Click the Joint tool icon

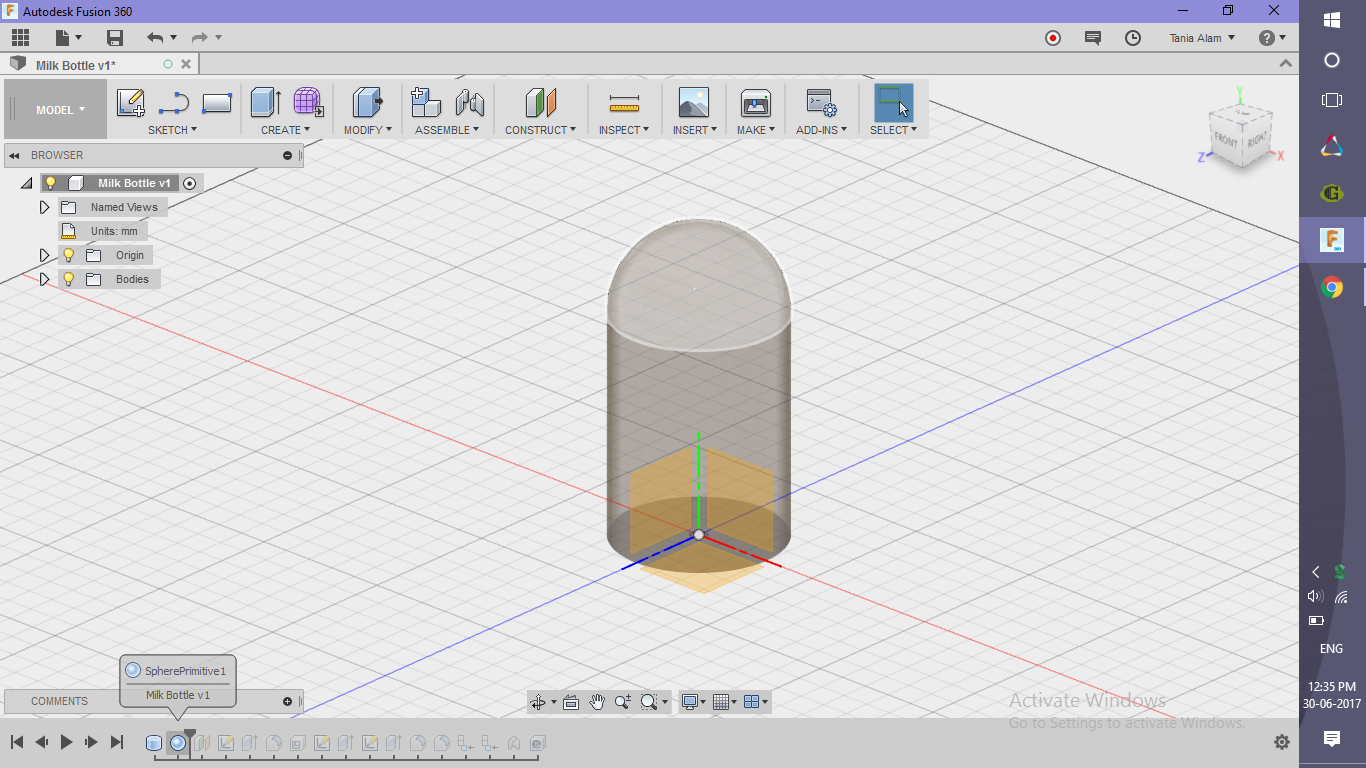click(x=469, y=103)
